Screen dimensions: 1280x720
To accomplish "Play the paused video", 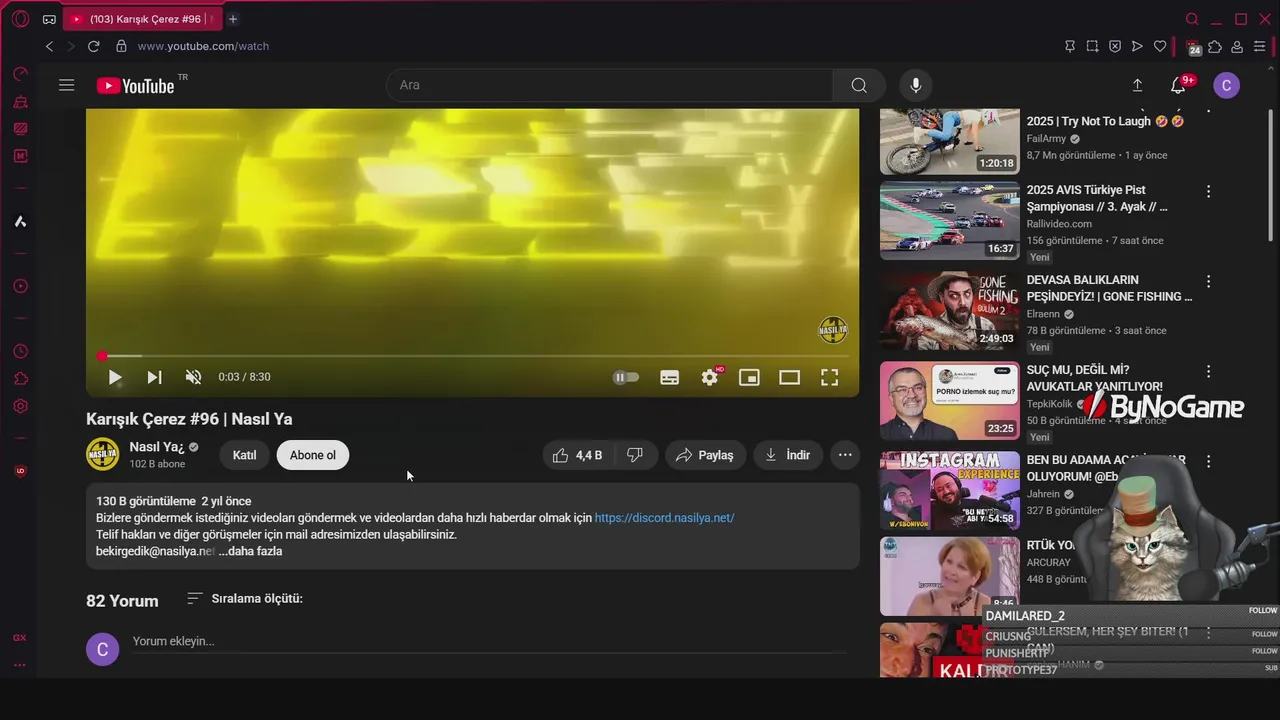I will [x=114, y=377].
